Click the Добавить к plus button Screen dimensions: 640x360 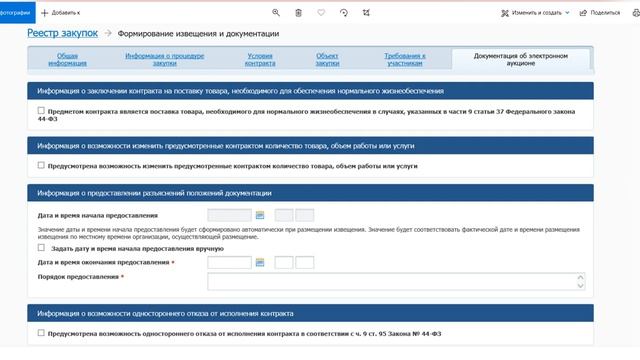60,13
